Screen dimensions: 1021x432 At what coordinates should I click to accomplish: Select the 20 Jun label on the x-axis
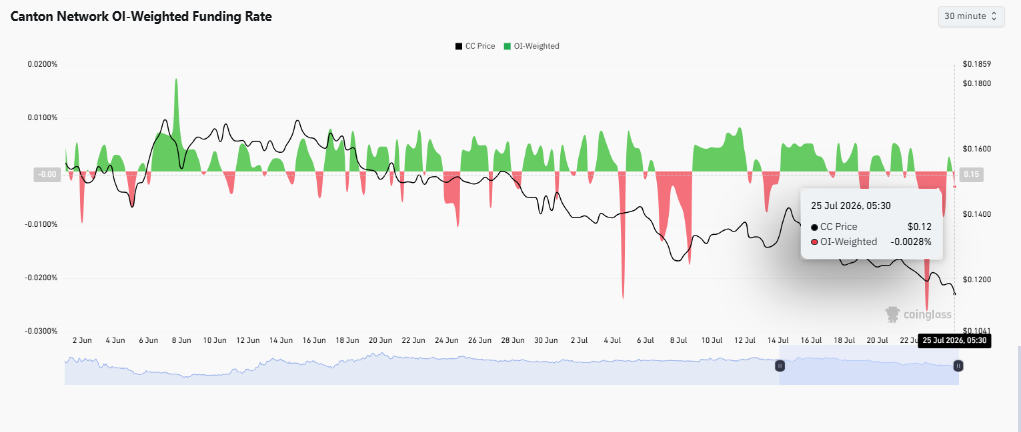pos(380,340)
